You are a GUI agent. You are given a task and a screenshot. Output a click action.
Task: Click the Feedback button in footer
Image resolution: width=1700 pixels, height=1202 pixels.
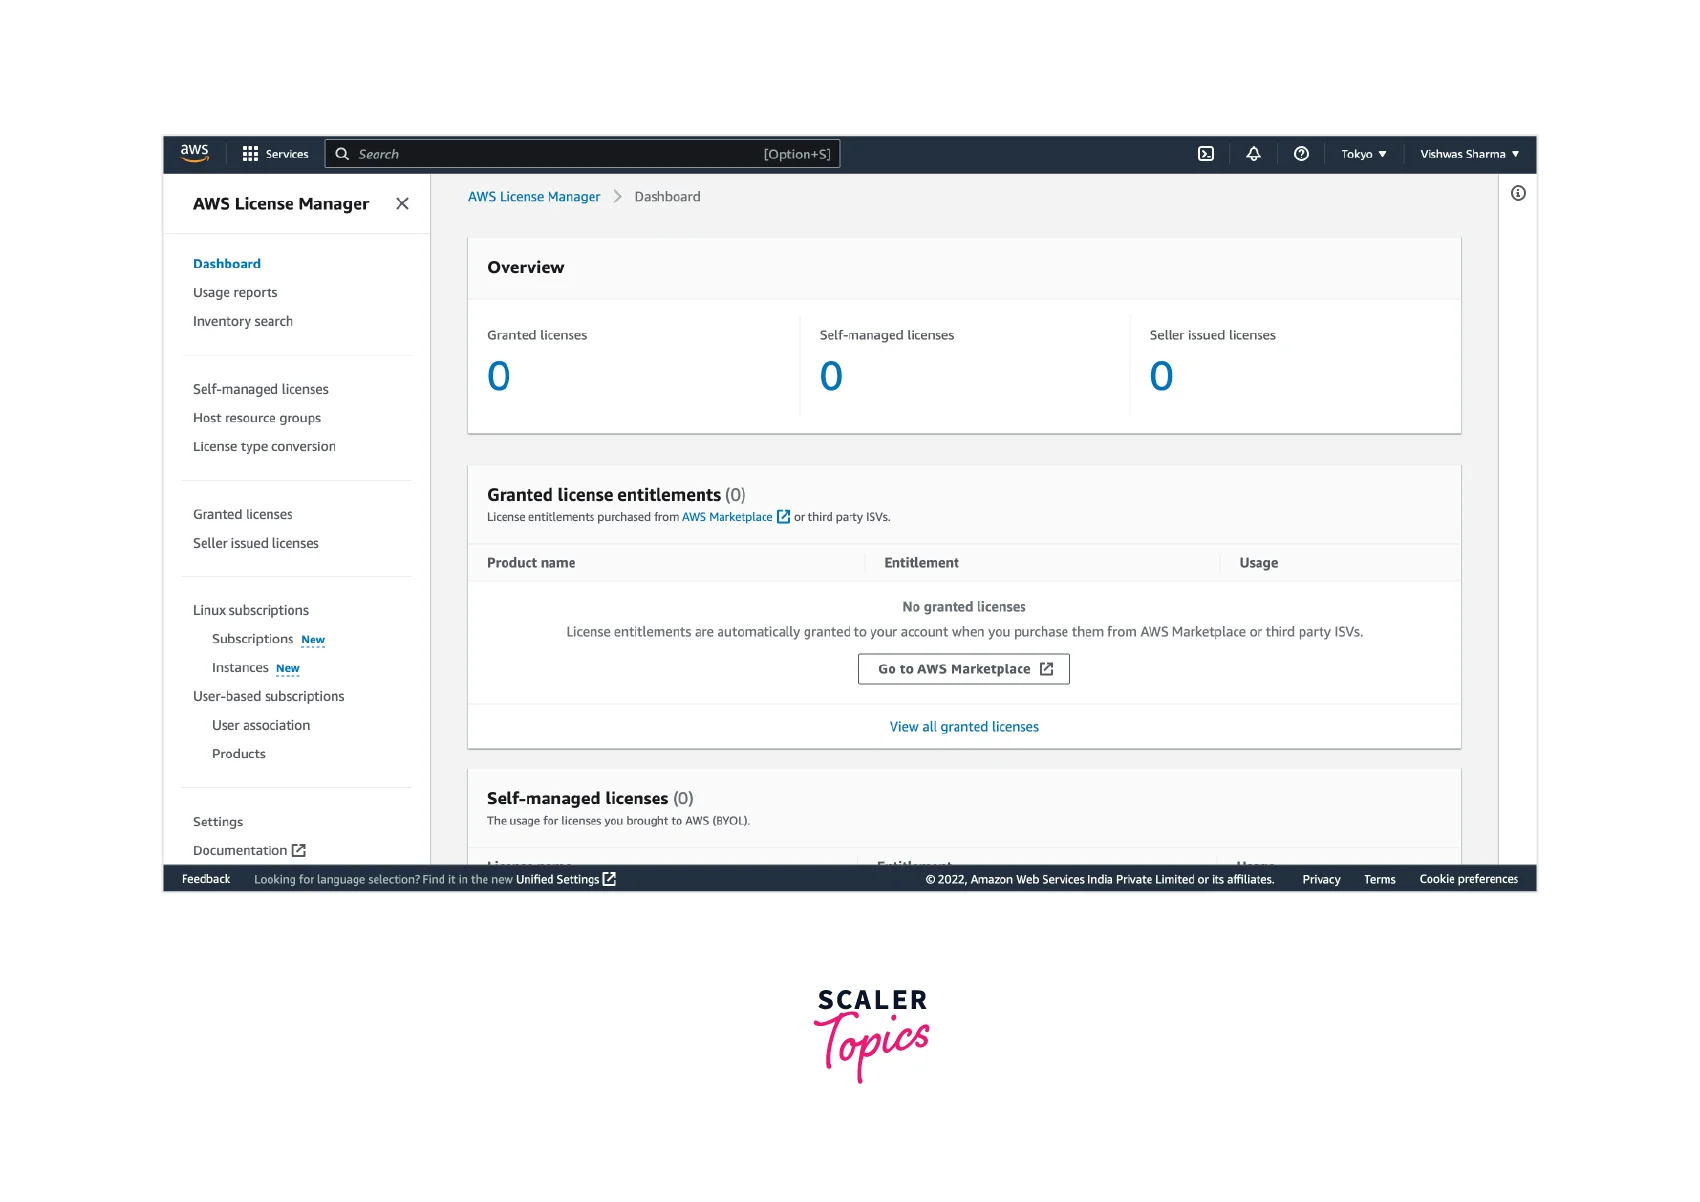[206, 880]
